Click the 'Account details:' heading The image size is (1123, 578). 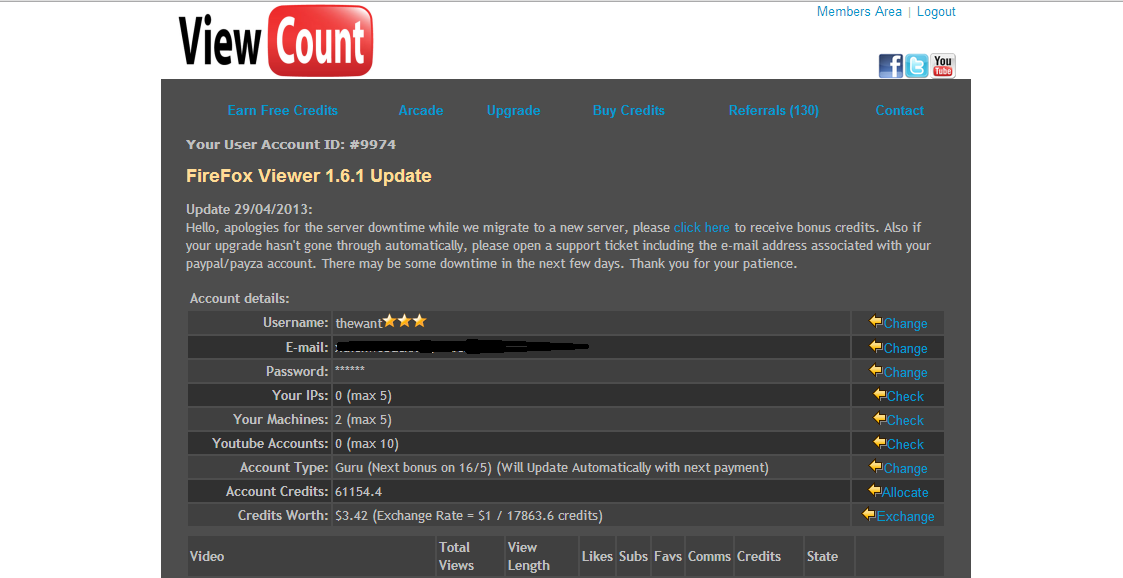(x=240, y=299)
